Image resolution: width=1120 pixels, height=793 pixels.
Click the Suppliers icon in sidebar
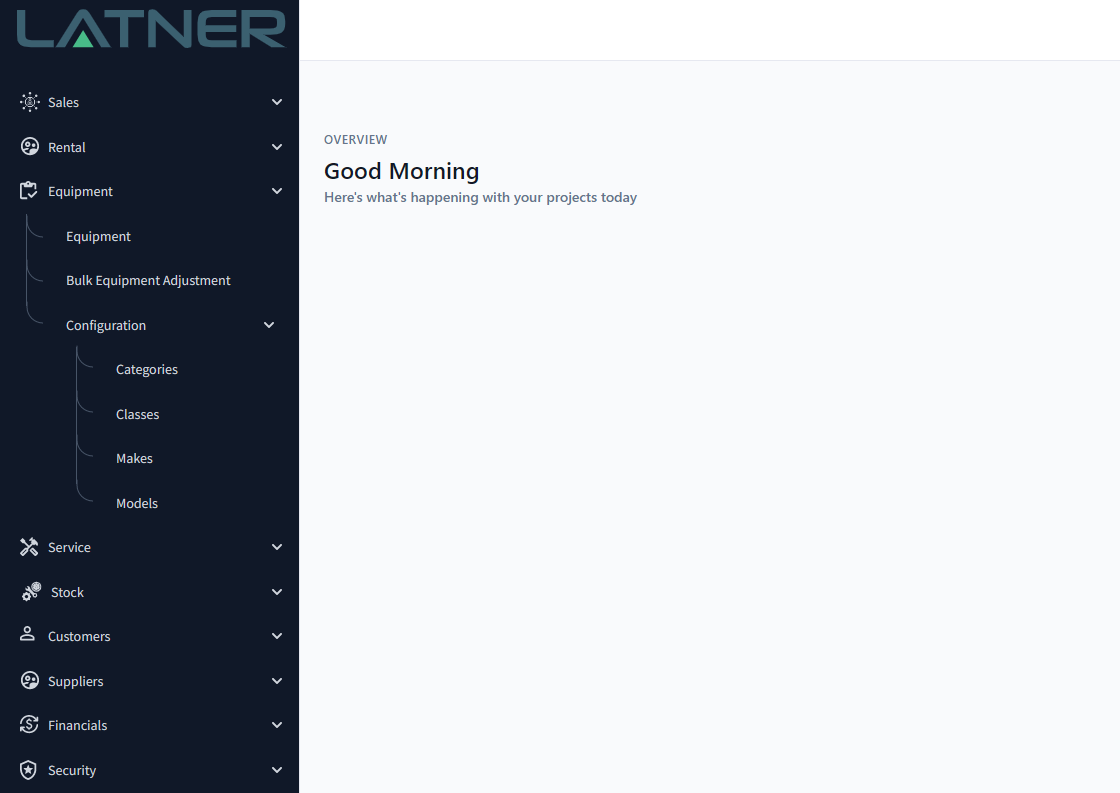pyautogui.click(x=29, y=681)
